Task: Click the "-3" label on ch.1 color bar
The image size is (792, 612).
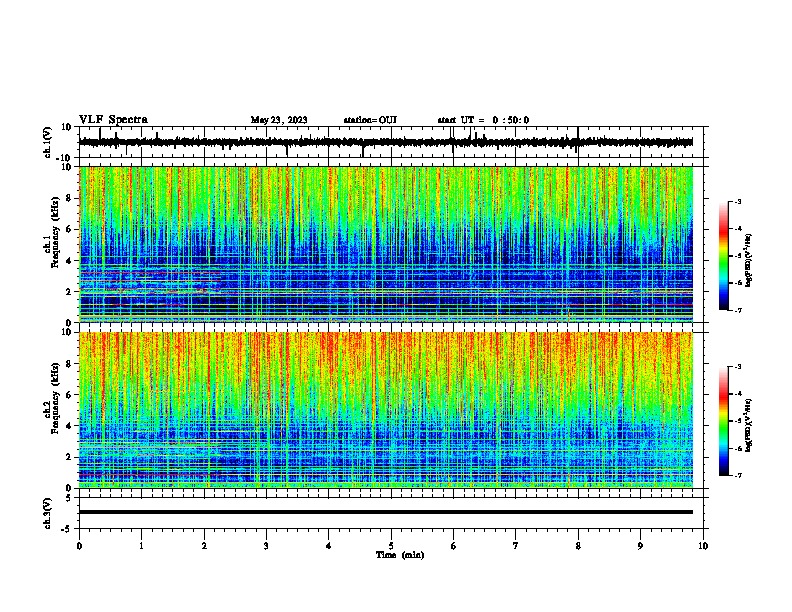Action: (737, 201)
